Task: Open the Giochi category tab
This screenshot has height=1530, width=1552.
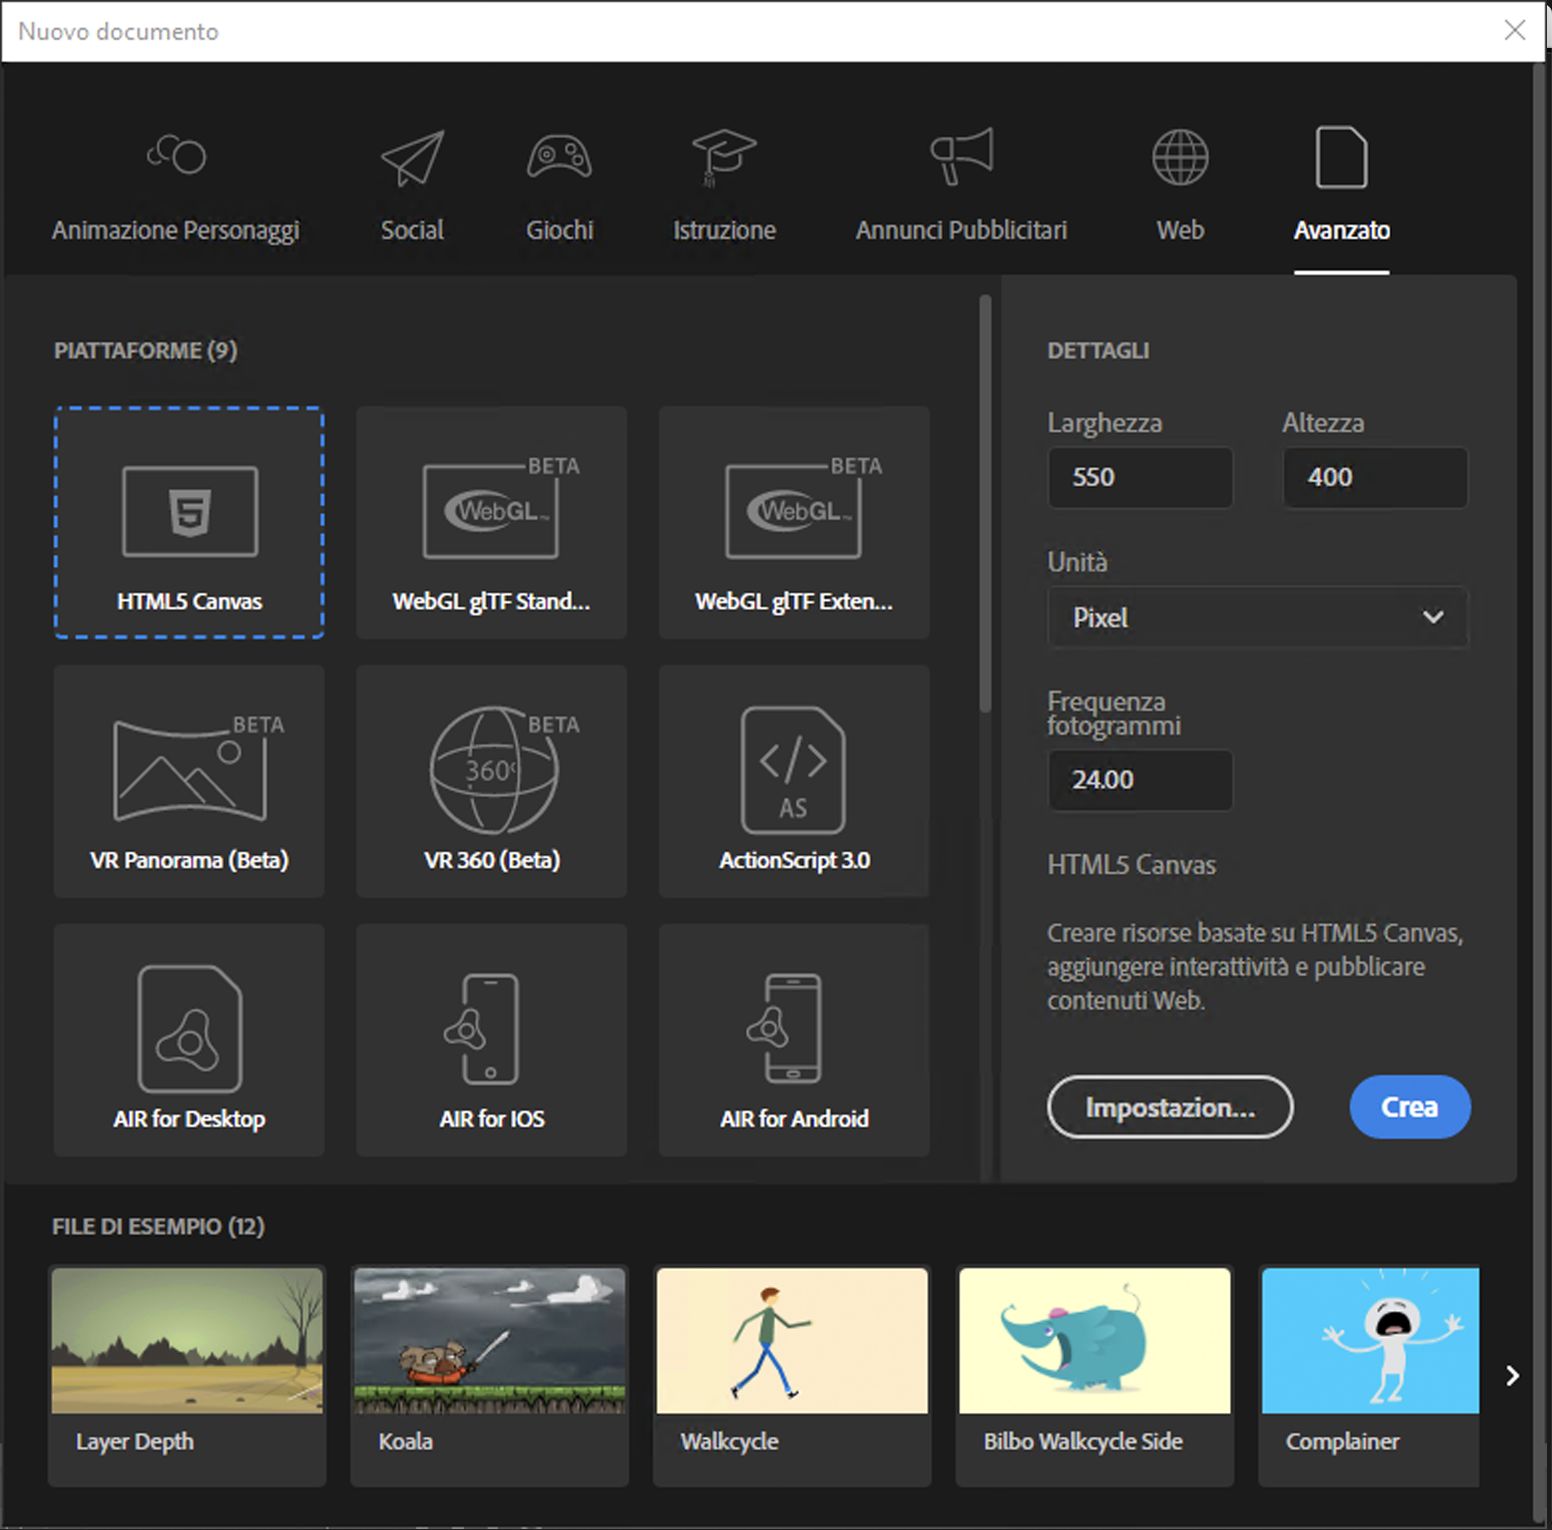Action: point(560,186)
